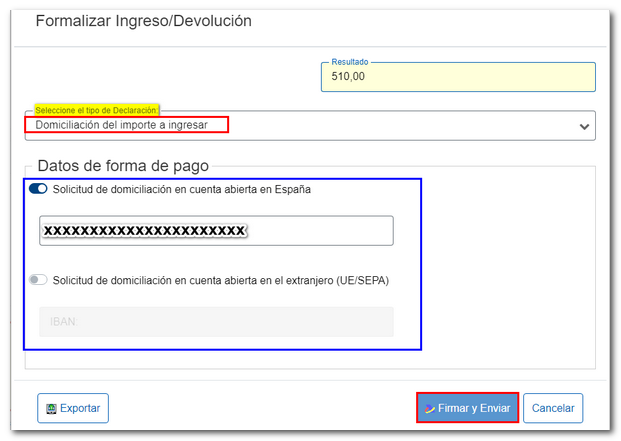Click the 'Formalizar Ingreso/Devolución' title
The width and height of the screenshot is (621, 441).
[143, 21]
